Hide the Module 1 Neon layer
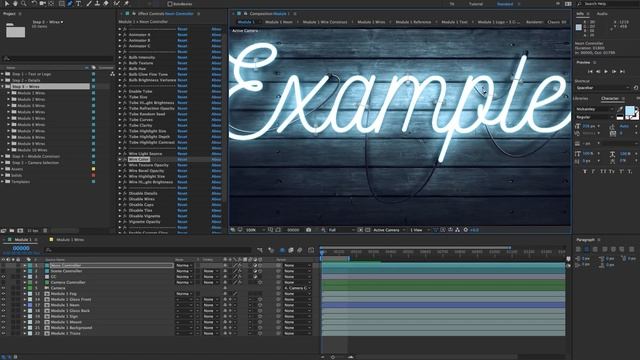 point(3,305)
